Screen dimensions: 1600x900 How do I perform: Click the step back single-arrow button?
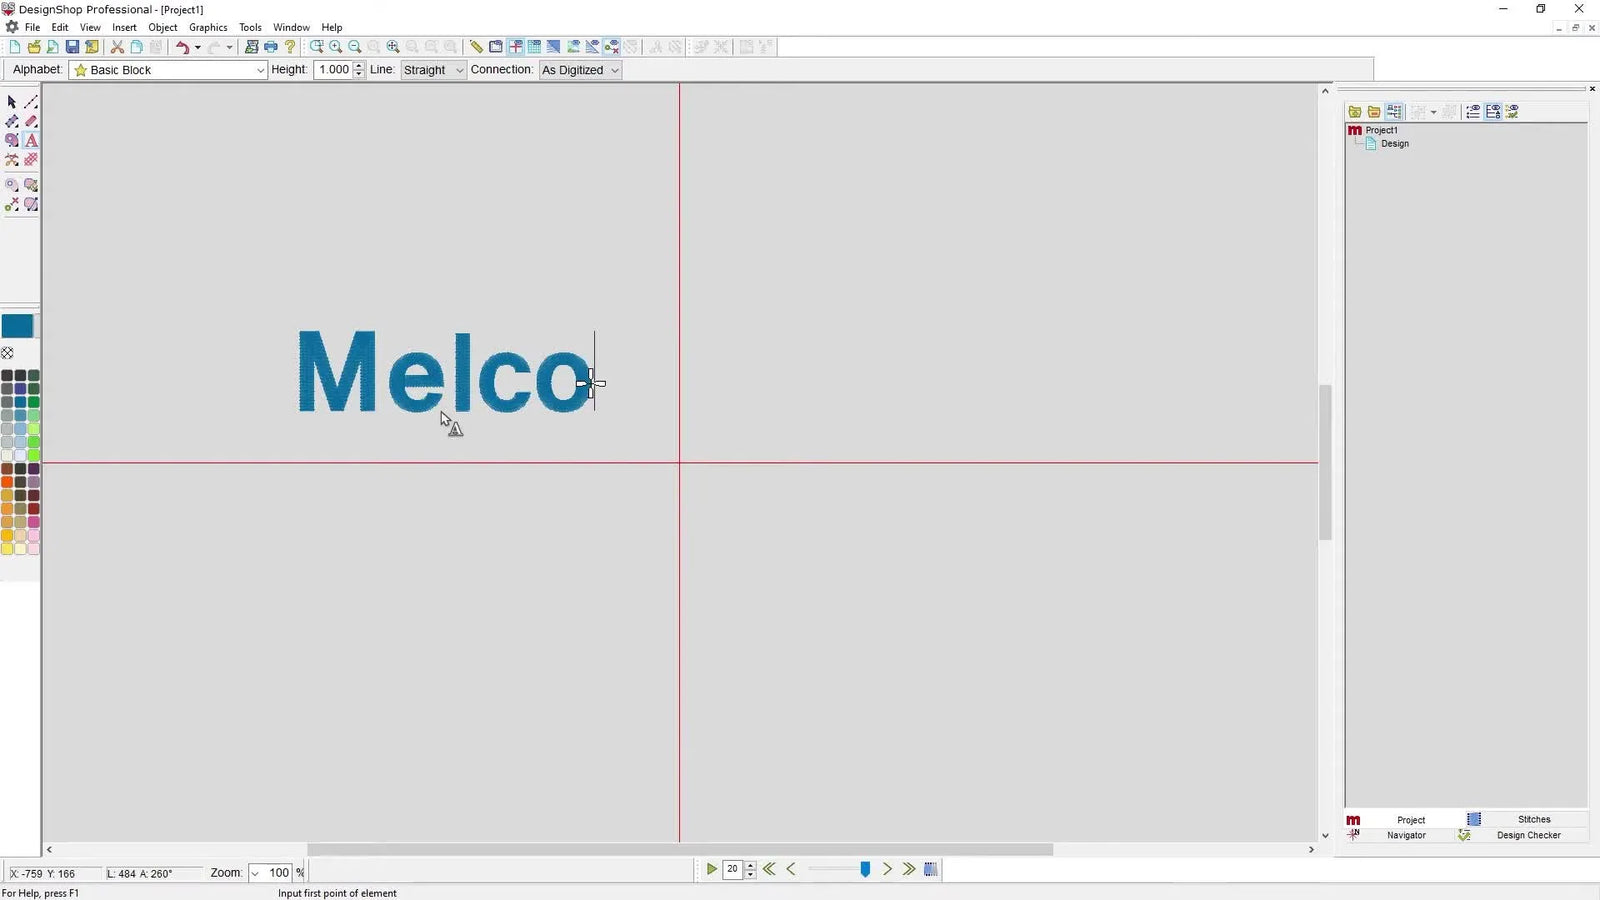coord(791,870)
